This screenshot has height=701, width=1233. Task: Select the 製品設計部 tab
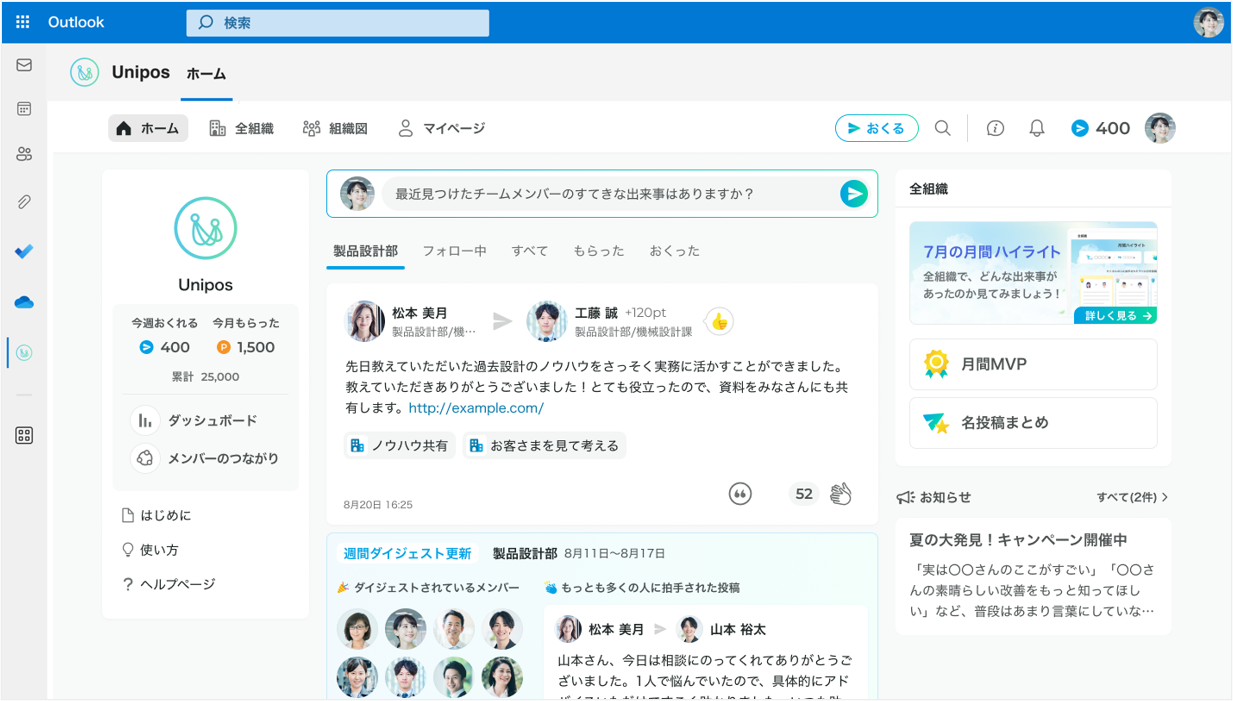click(365, 251)
